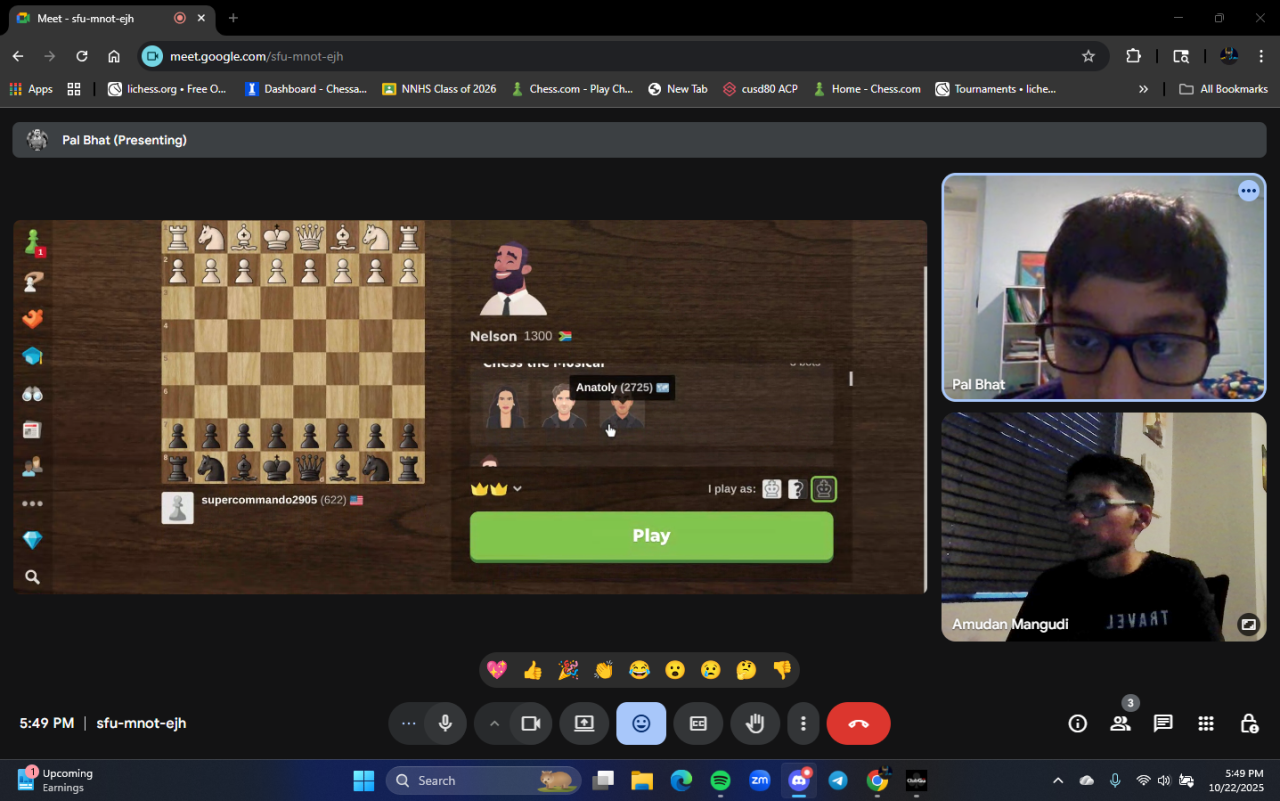Viewport: 1280px width, 801px height.
Task: Open a new browser tab
Action: point(233,18)
